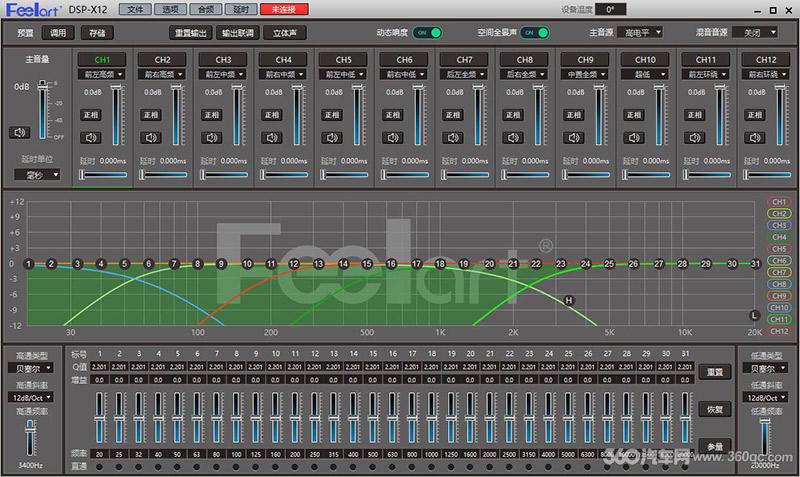
Task: Toggle the CH12 正相 phase button
Action: 755,115
